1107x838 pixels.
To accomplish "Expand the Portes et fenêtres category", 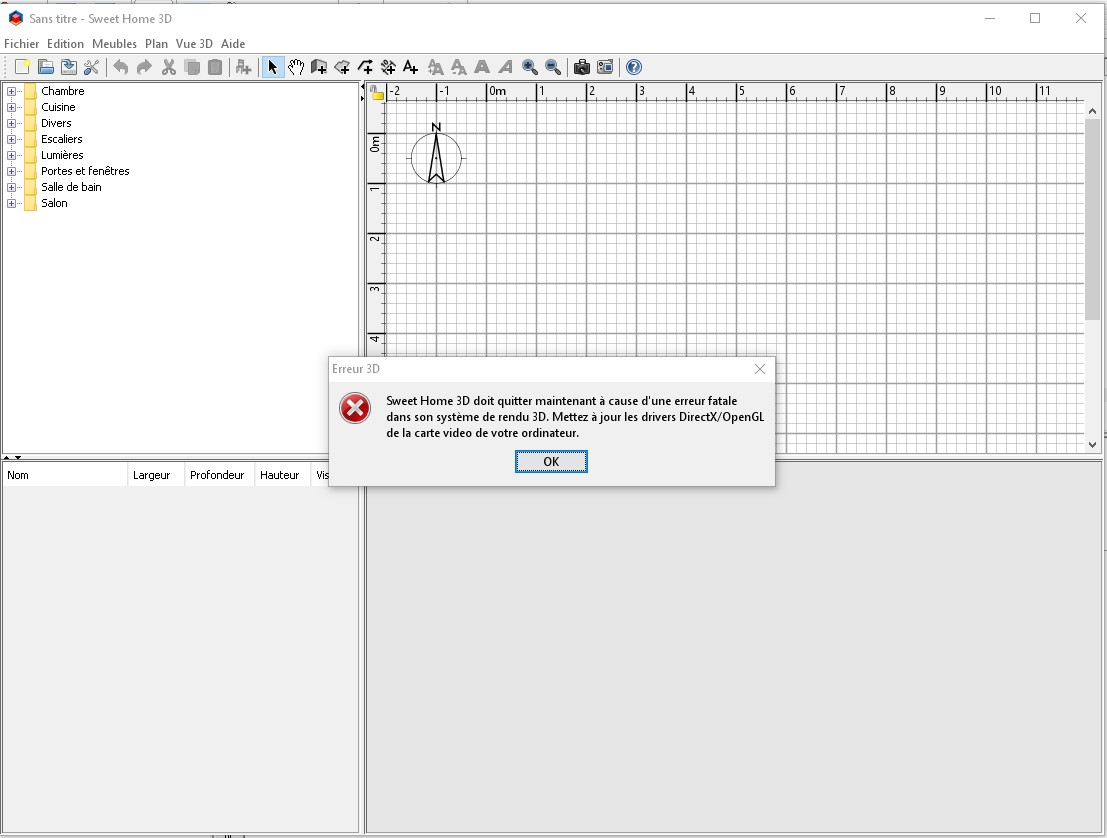I will coord(11,171).
